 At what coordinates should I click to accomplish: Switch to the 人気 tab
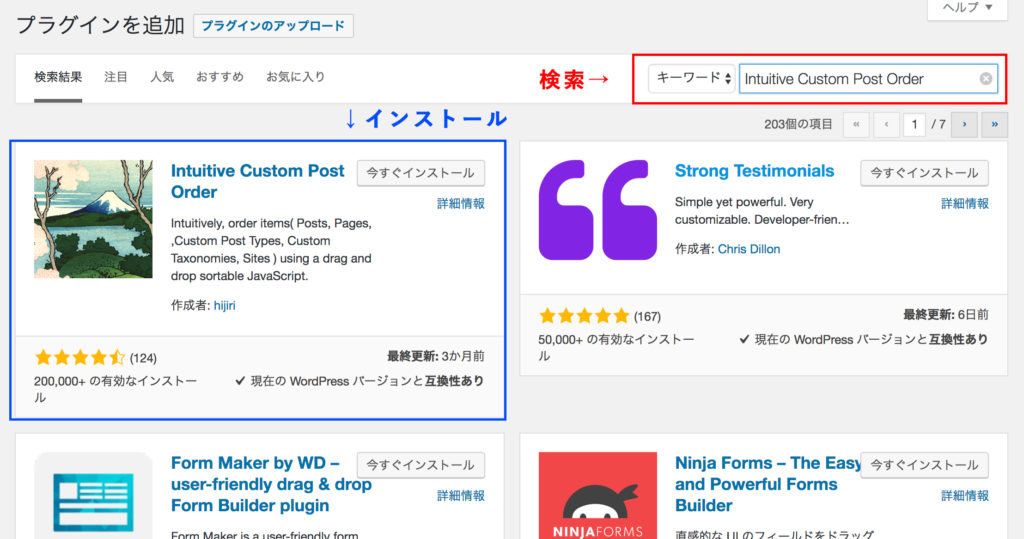pyautogui.click(x=162, y=77)
